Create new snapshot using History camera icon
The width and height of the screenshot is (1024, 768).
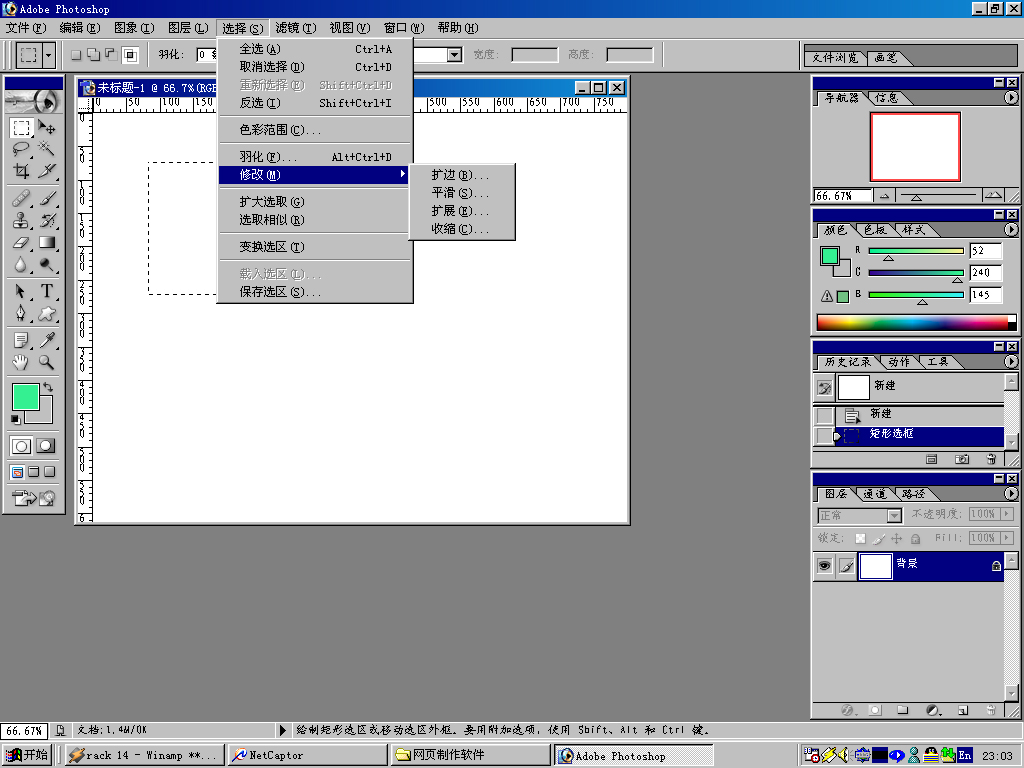pyautogui.click(x=961, y=459)
